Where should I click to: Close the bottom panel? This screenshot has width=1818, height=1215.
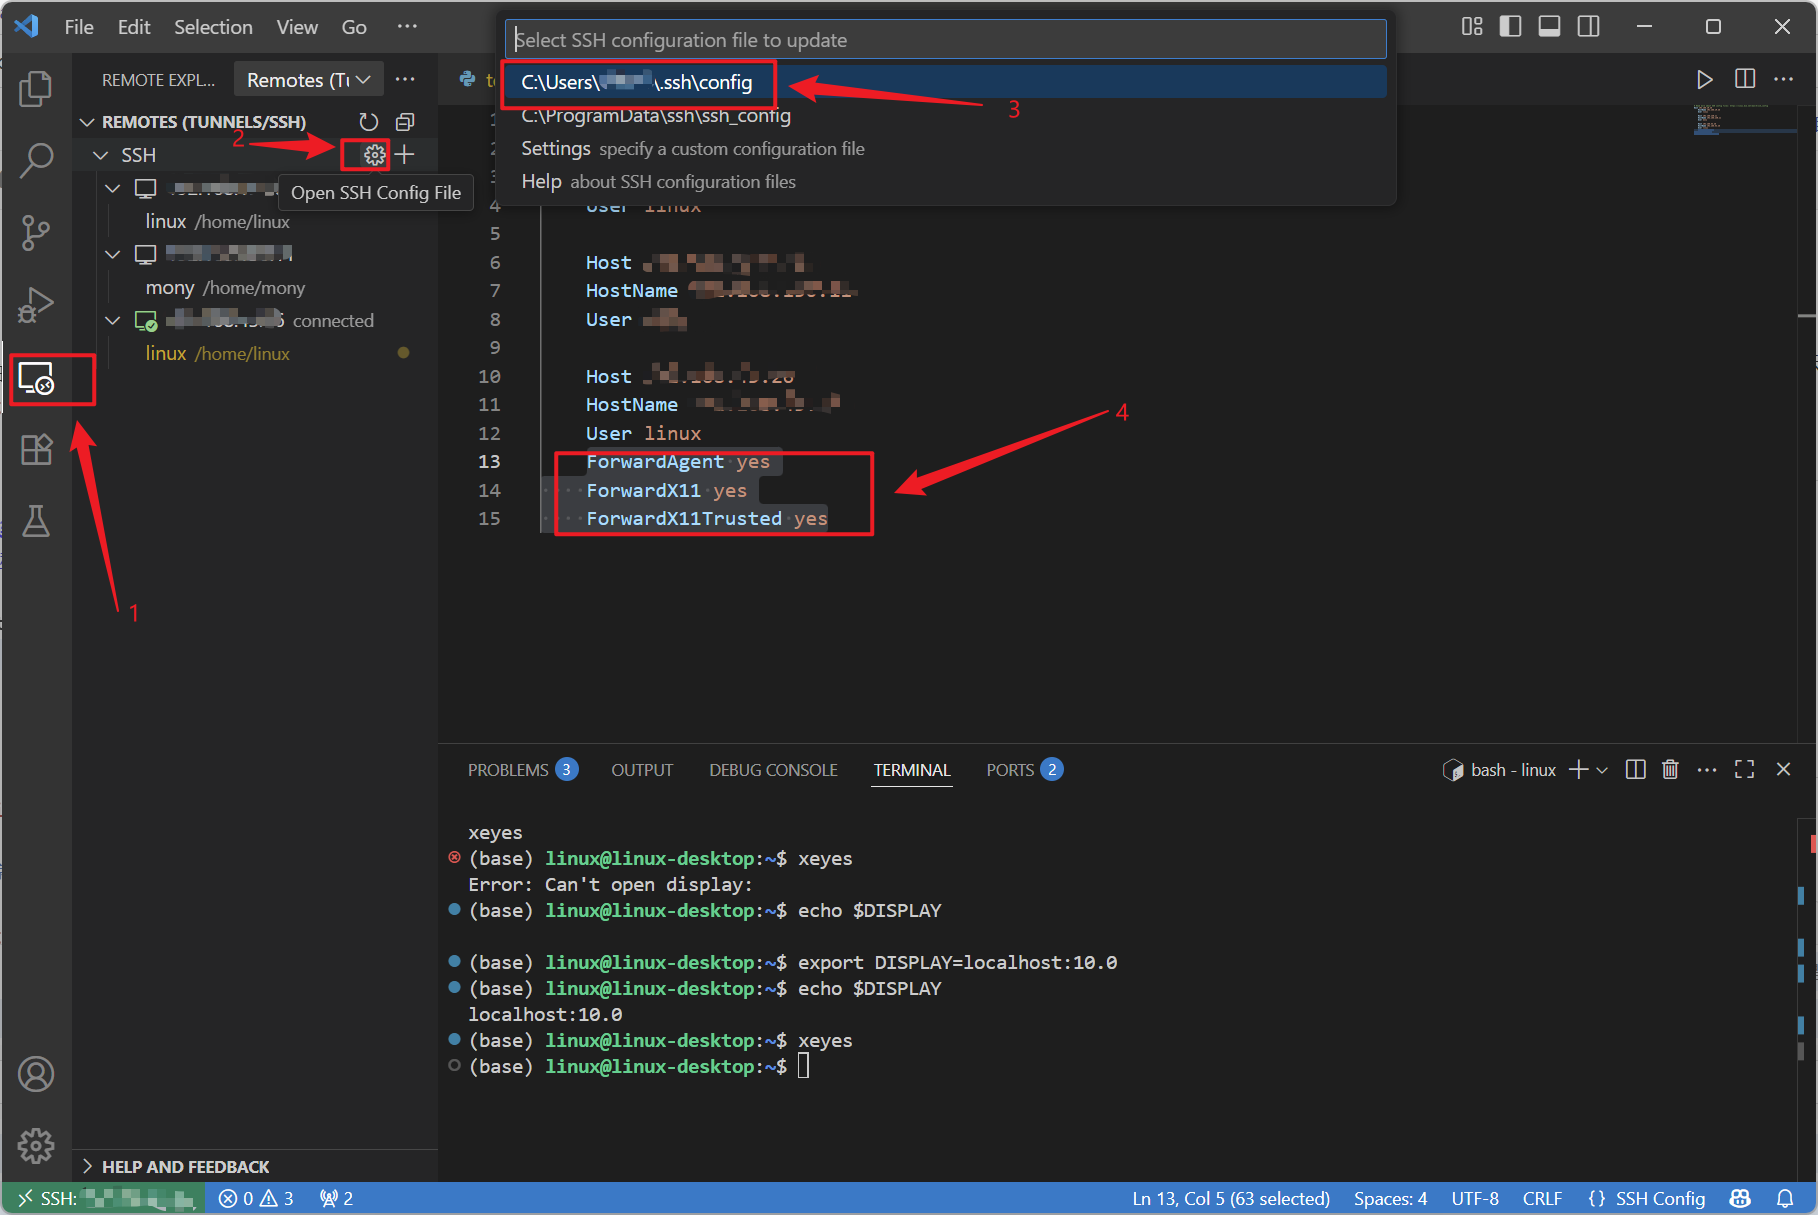click(1783, 770)
